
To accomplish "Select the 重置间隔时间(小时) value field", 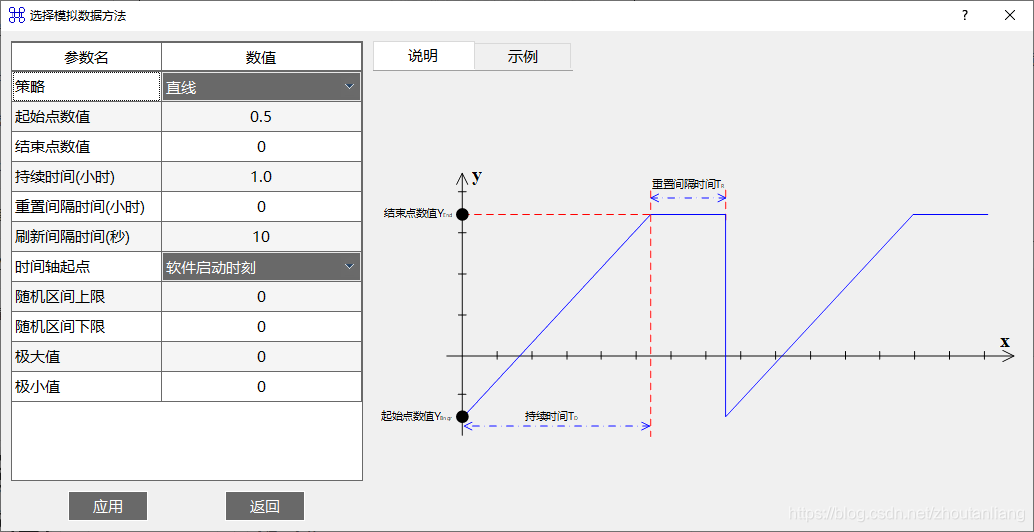I will click(x=261, y=207).
